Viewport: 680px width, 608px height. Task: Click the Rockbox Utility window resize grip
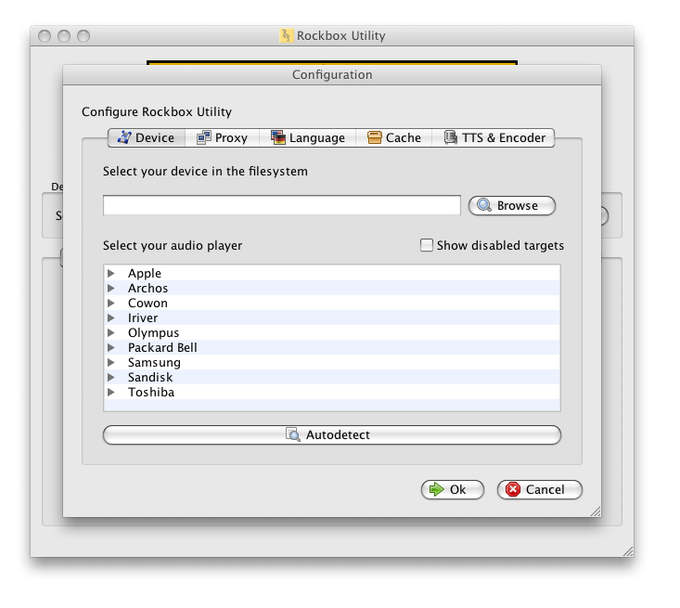(x=628, y=551)
